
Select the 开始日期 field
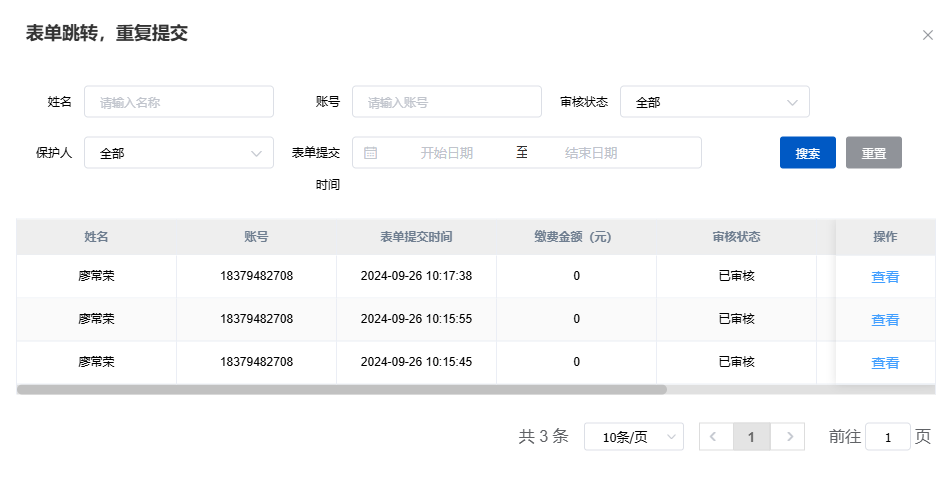[446, 153]
